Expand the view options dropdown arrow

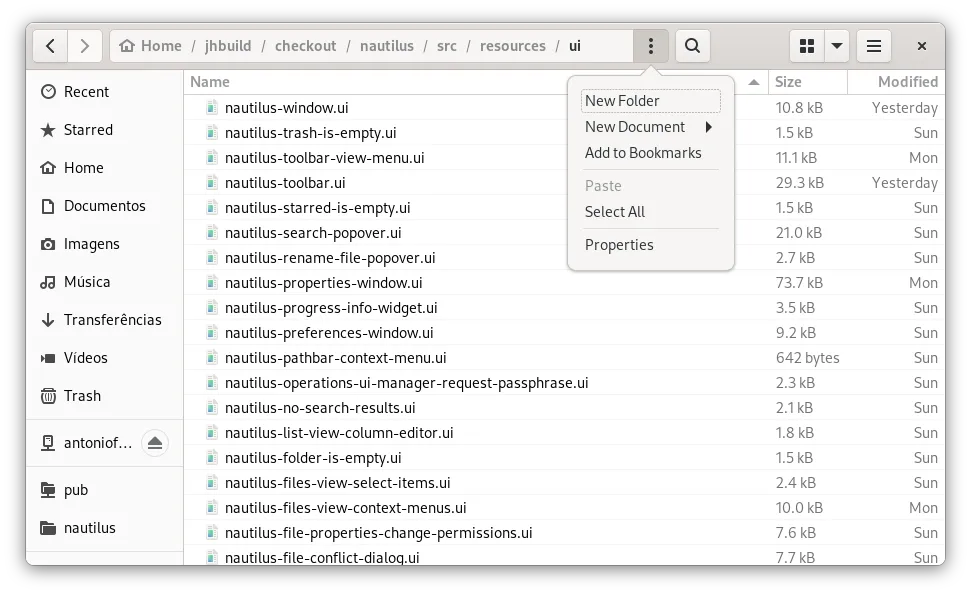[x=837, y=46]
